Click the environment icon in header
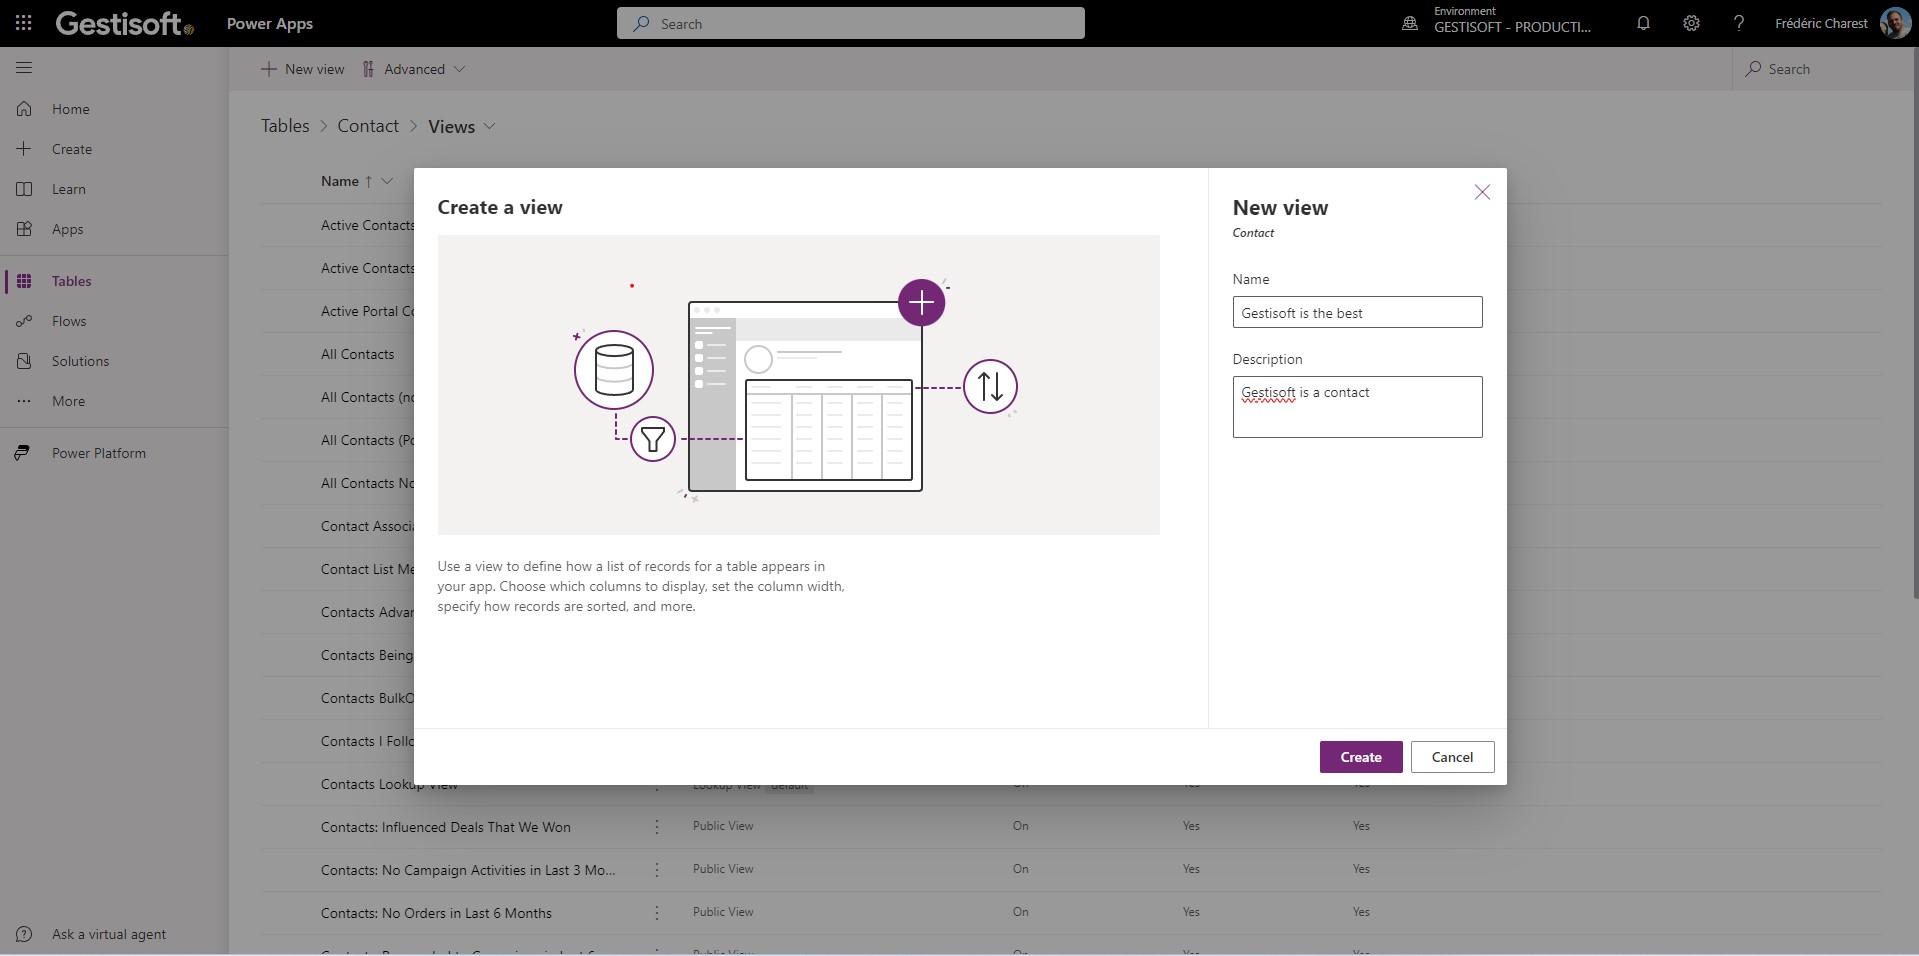 pyautogui.click(x=1410, y=23)
